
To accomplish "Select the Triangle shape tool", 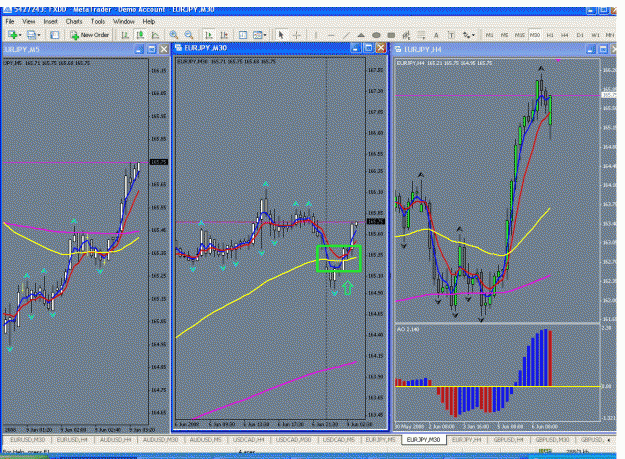I will pyautogui.click(x=361, y=35).
